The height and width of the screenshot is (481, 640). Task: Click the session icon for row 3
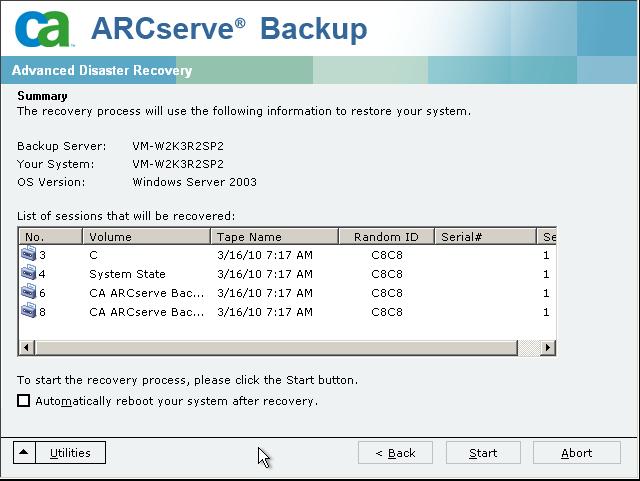pyautogui.click(x=28, y=254)
